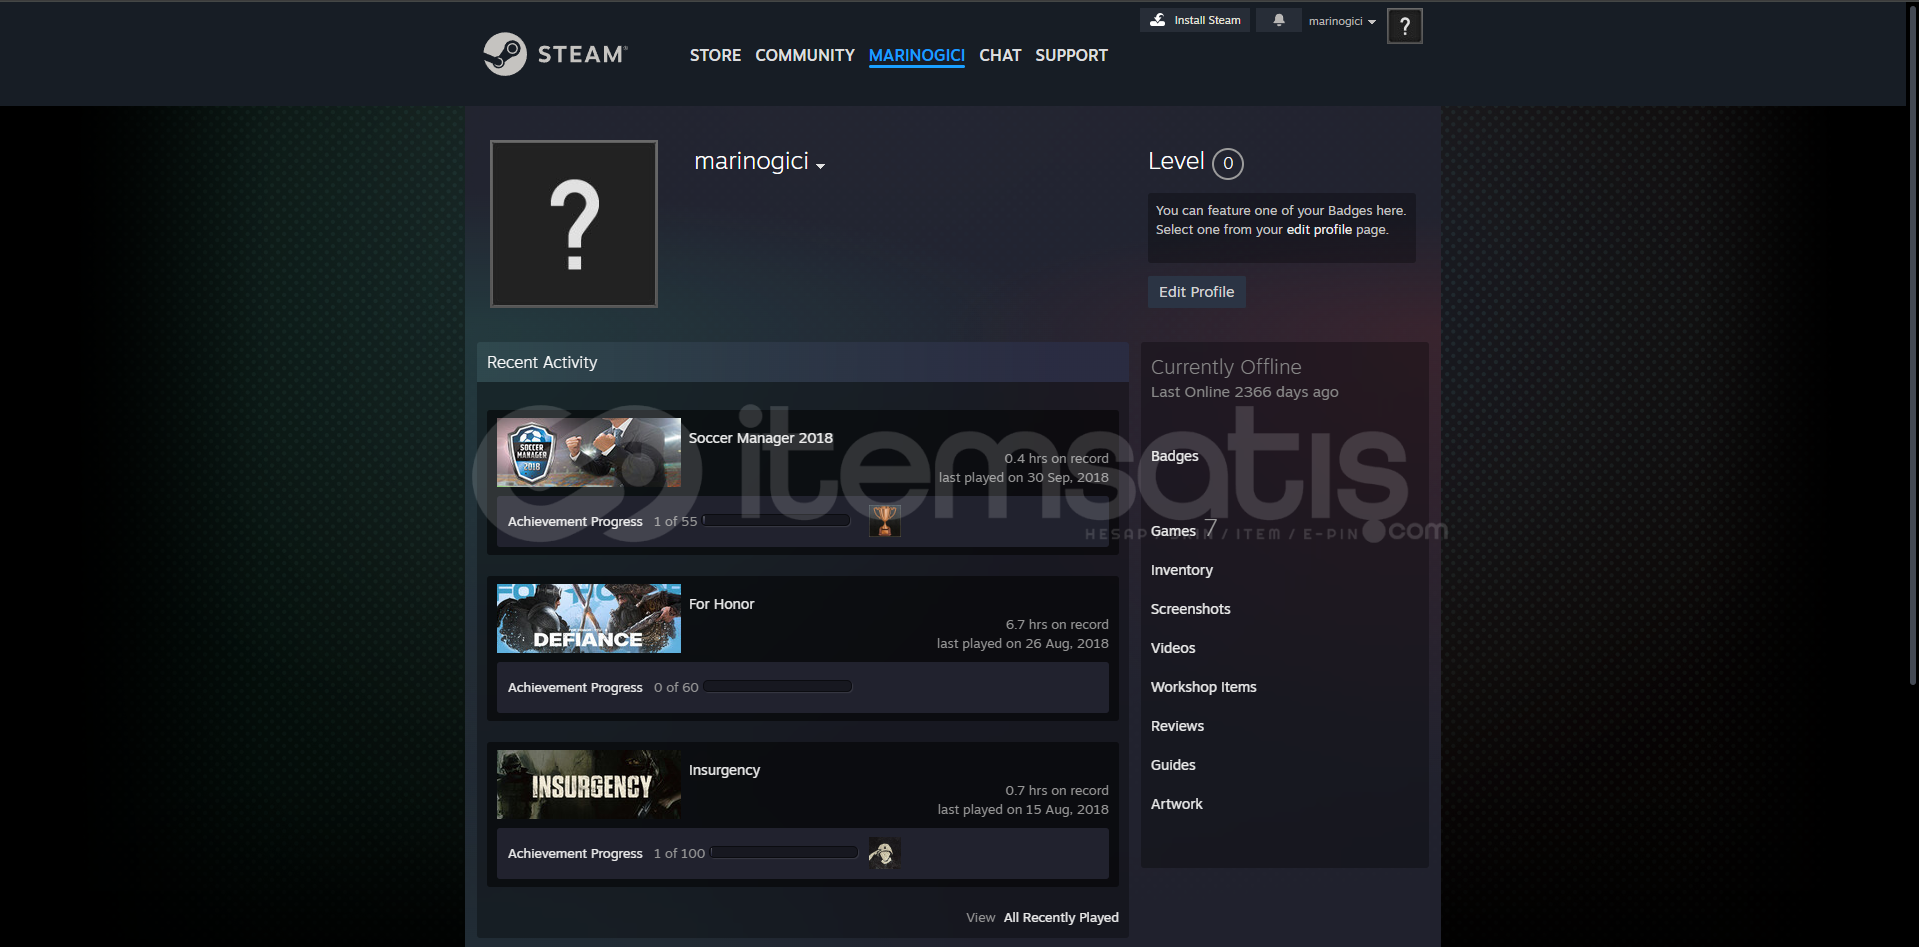1919x947 pixels.
Task: Click the Currently Offline status text
Action: (1226, 367)
